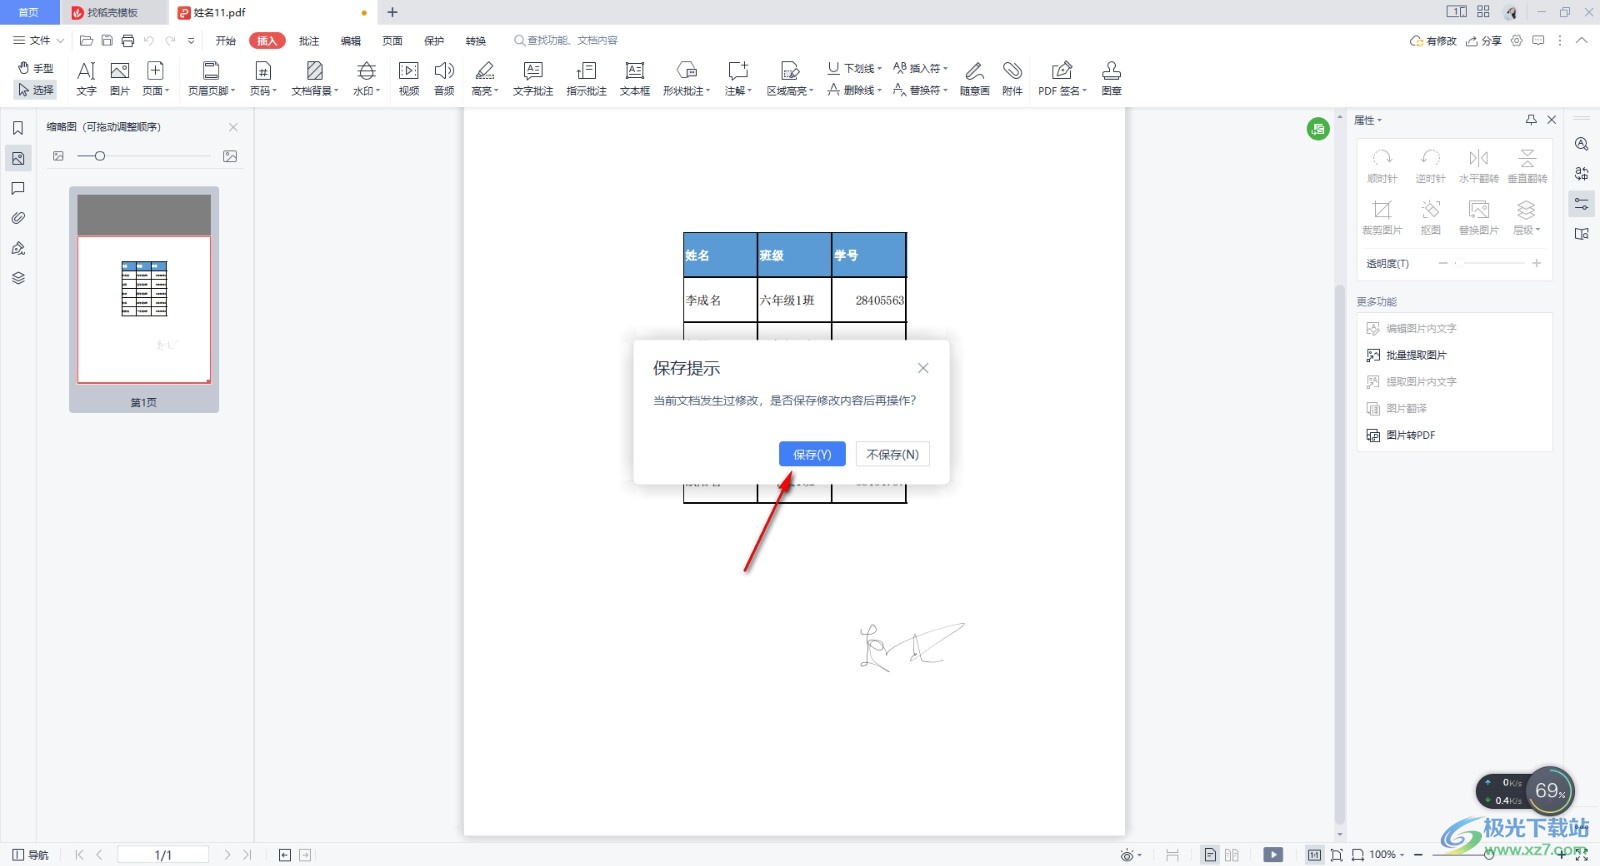Screen dimensions: 1600x866
Task: Apply 下划线 underline tool
Action: pyautogui.click(x=855, y=68)
